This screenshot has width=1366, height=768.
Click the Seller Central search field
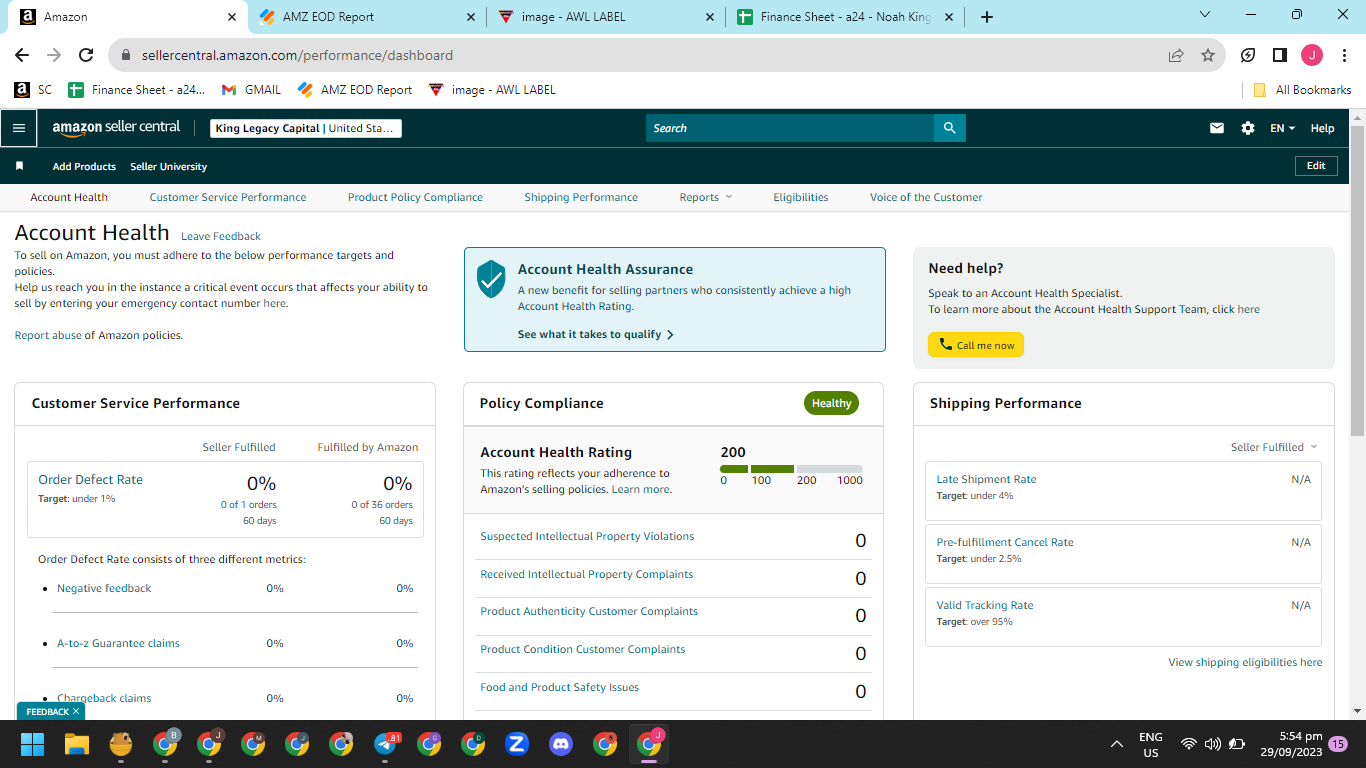pyautogui.click(x=790, y=128)
